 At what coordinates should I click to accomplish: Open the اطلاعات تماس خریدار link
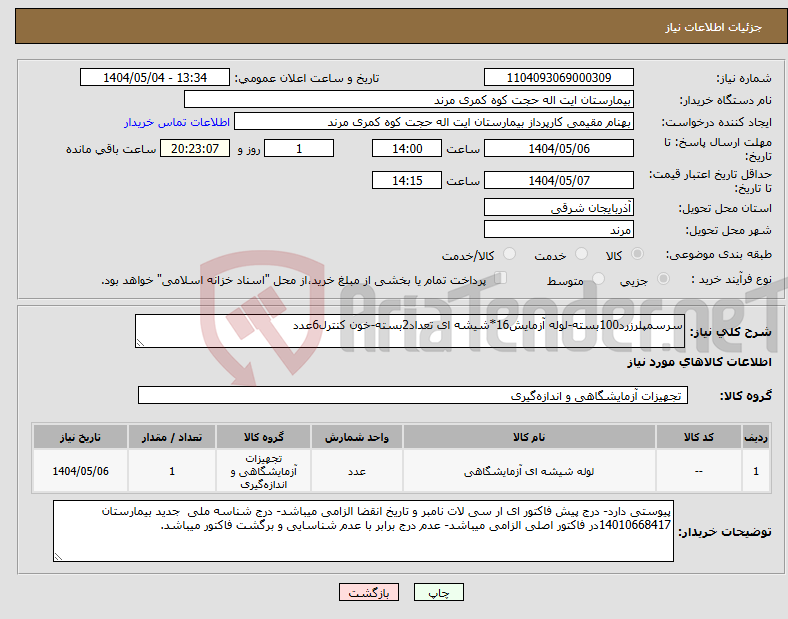(177, 122)
